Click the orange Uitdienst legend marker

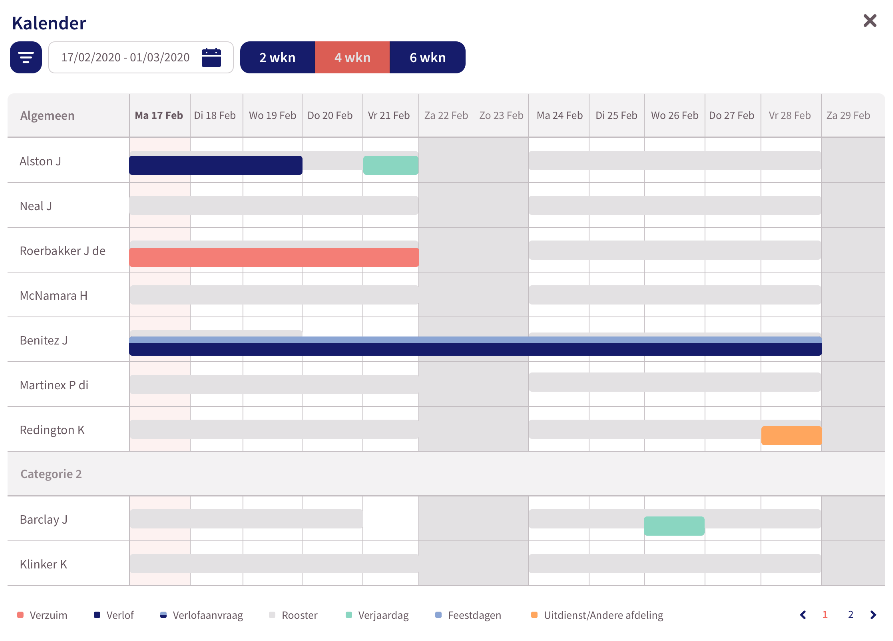coord(534,615)
